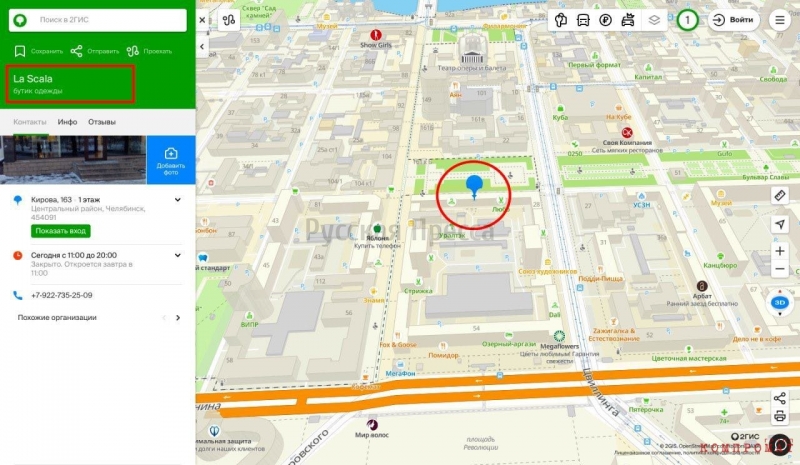Click phone number +7-922-735-25-09

(62, 295)
